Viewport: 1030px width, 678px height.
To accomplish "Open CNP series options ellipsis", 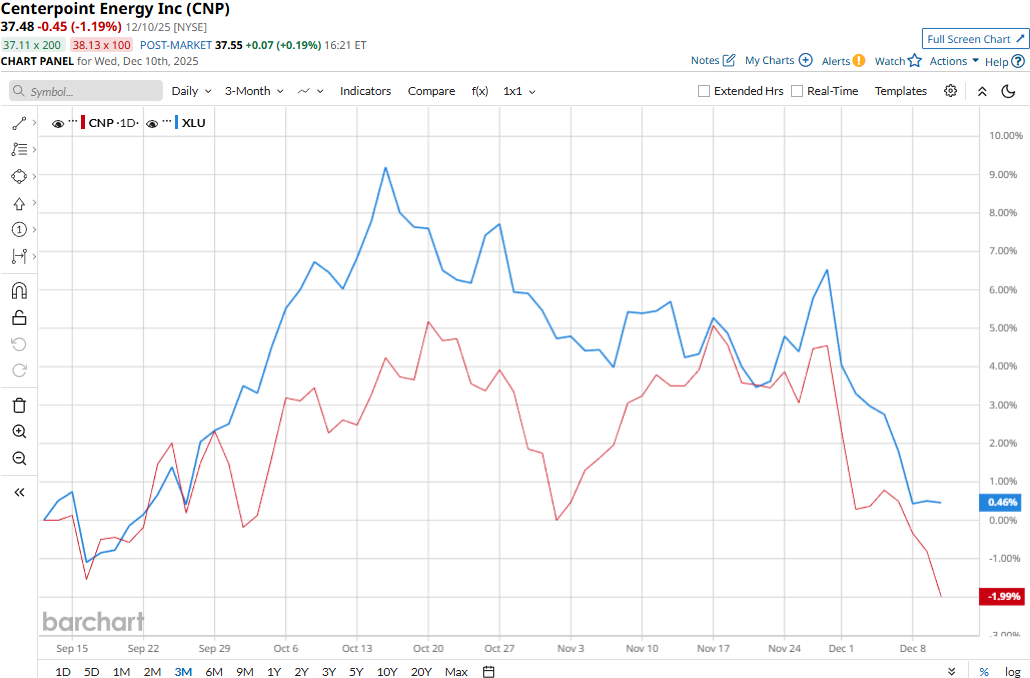I will pyautogui.click(x=73, y=122).
